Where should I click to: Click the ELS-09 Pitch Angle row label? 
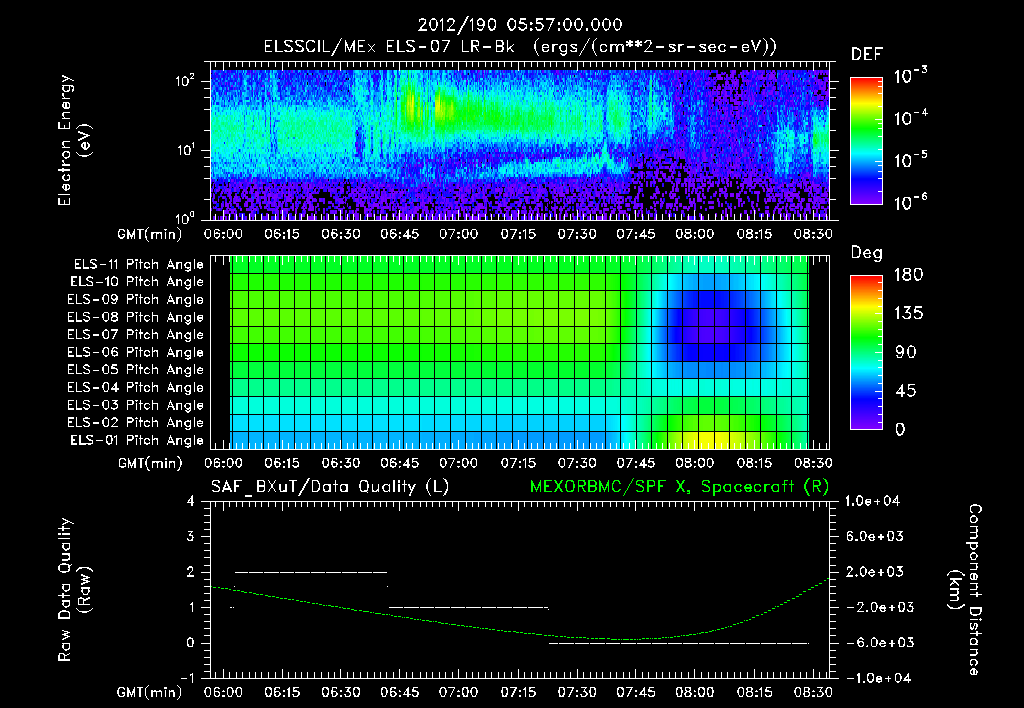coord(136,300)
